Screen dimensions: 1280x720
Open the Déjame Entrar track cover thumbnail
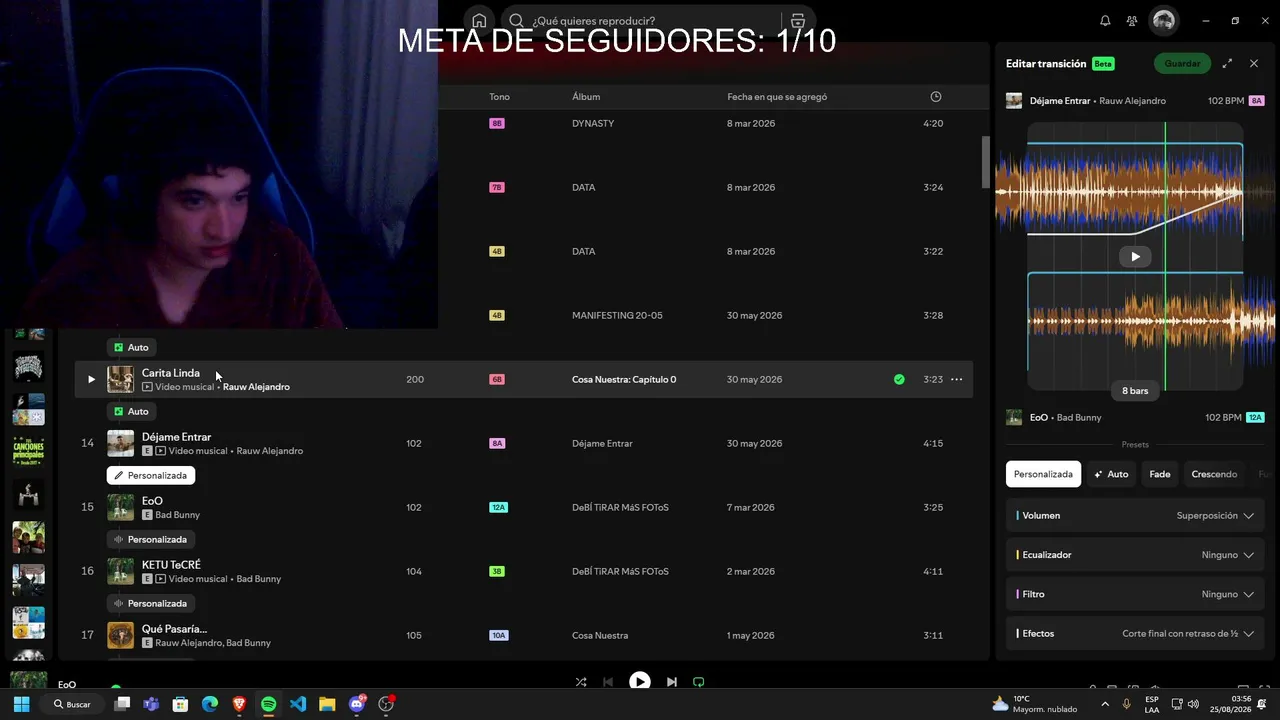(x=120, y=443)
